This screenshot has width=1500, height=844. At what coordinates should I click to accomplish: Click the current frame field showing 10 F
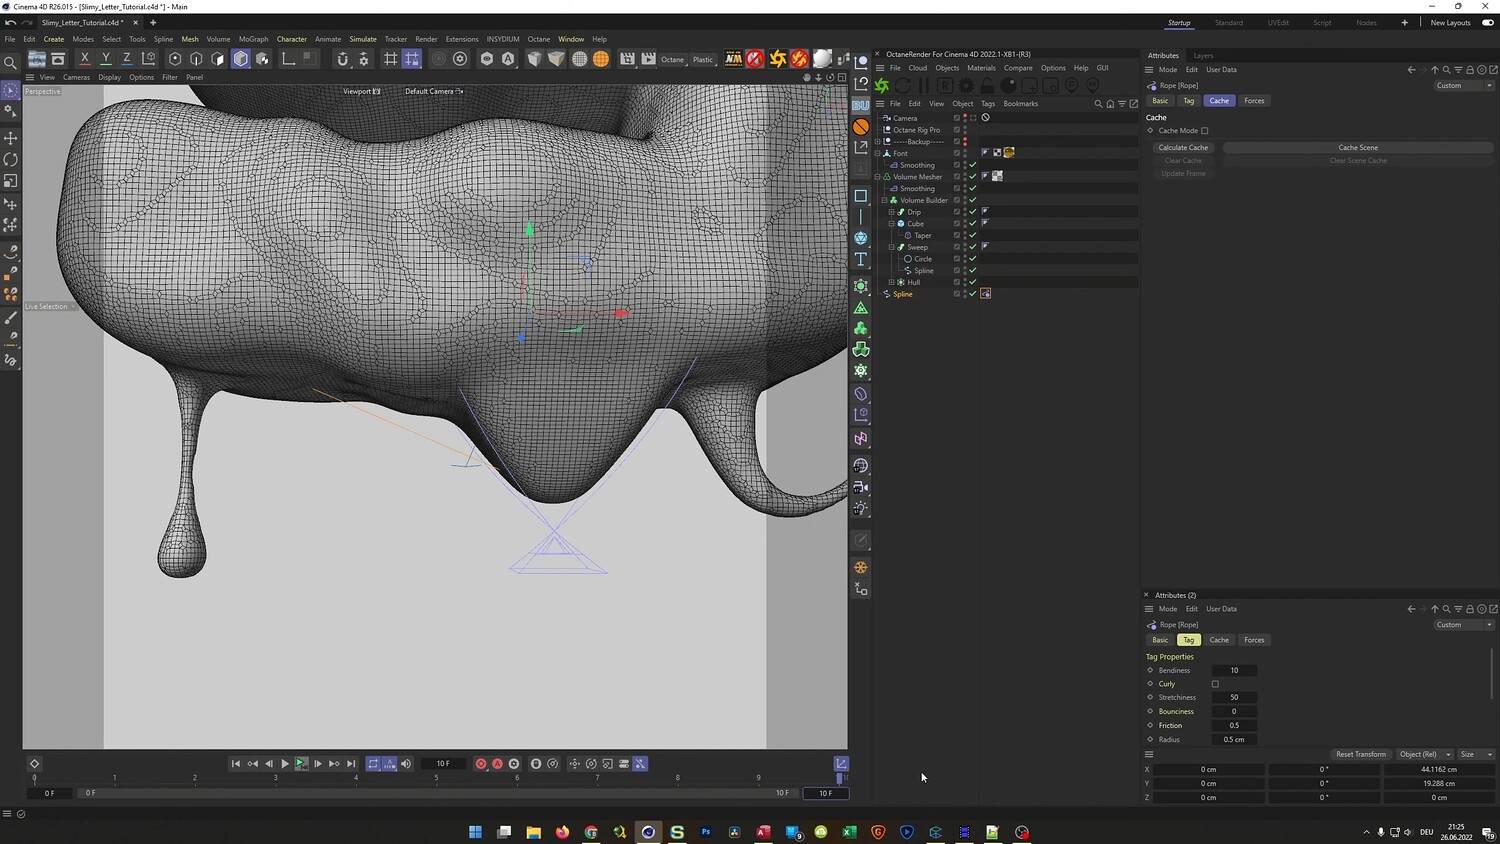tap(443, 764)
